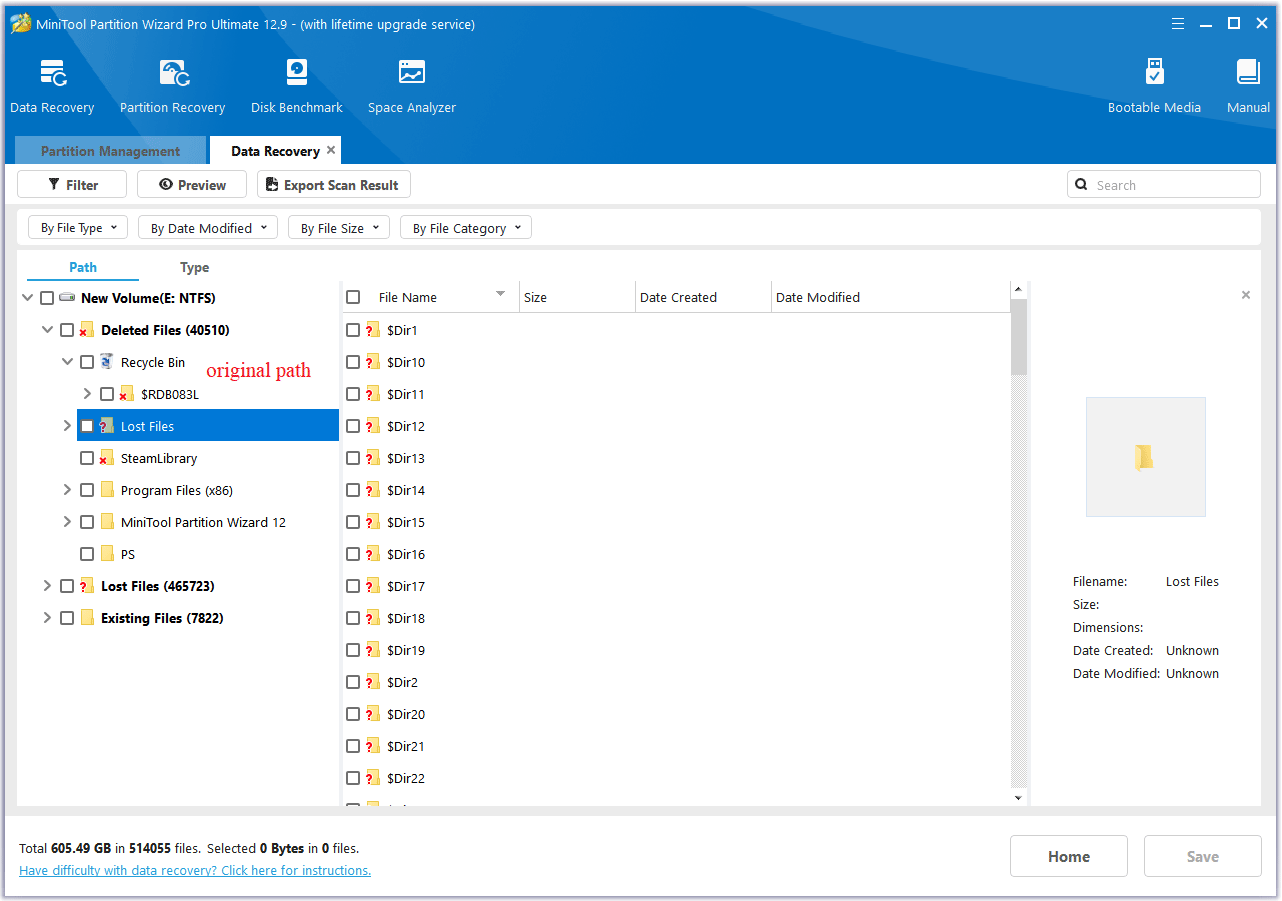The image size is (1282, 901).
Task: Sort by the File Name column header
Action: click(430, 297)
